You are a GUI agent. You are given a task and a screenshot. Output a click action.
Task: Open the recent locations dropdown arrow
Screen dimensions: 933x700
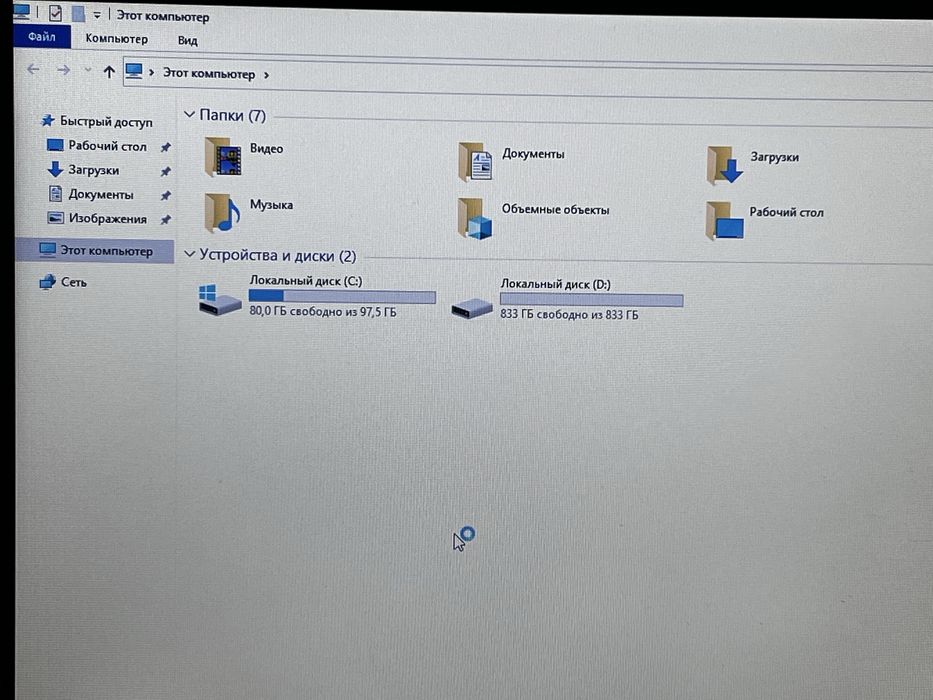87,70
